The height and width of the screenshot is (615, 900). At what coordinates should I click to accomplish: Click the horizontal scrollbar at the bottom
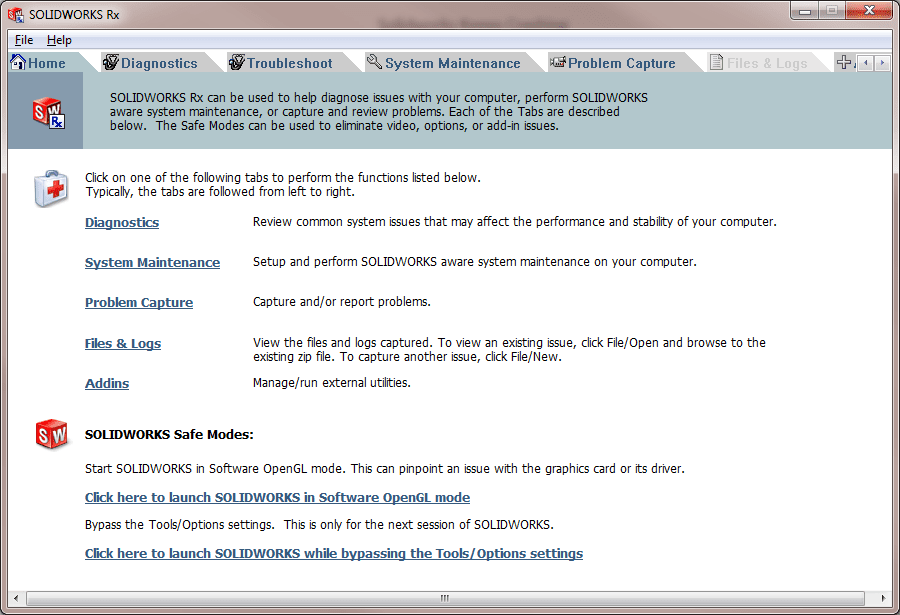pos(444,598)
